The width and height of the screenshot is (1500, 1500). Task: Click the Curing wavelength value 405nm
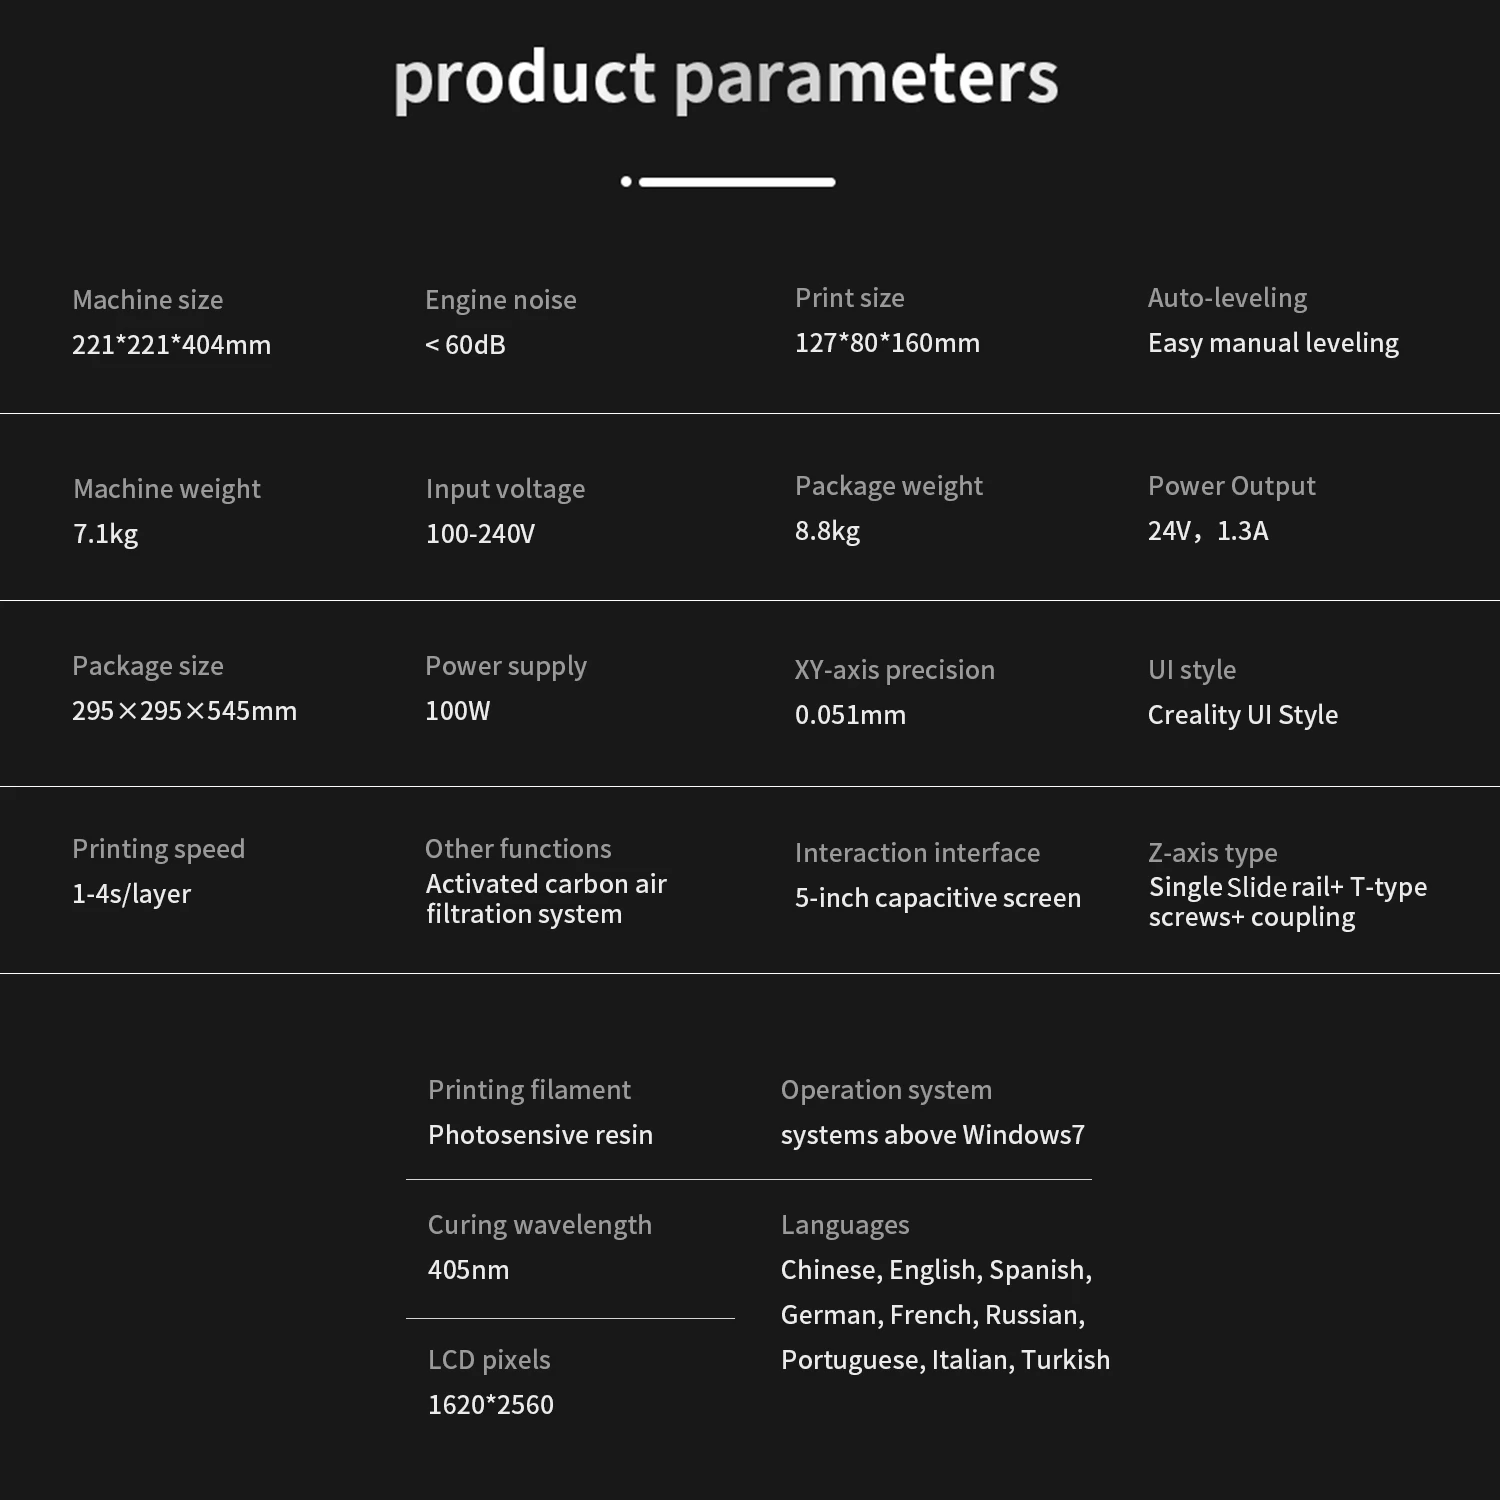coord(468,1270)
